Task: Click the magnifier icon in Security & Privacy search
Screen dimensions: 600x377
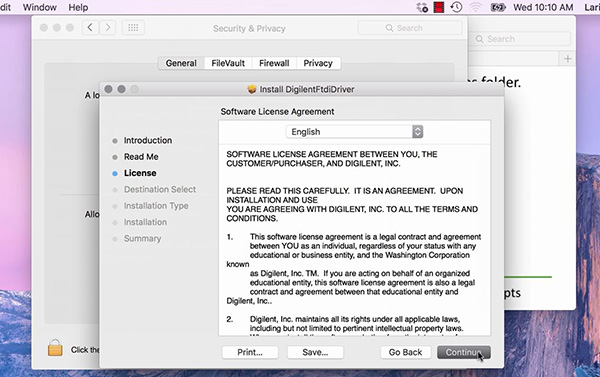Action: tap(390, 28)
